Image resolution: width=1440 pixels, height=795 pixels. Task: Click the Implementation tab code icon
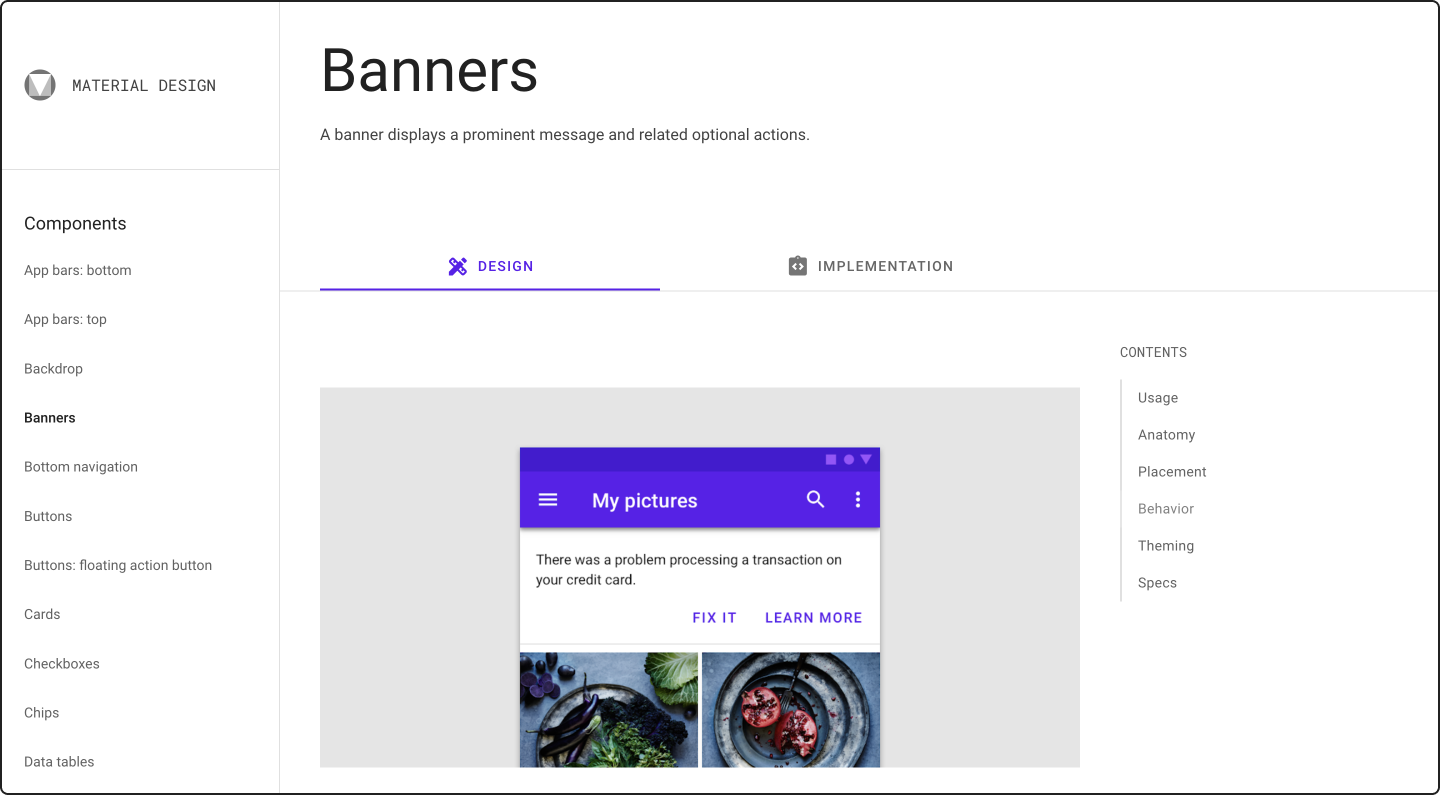pos(797,266)
